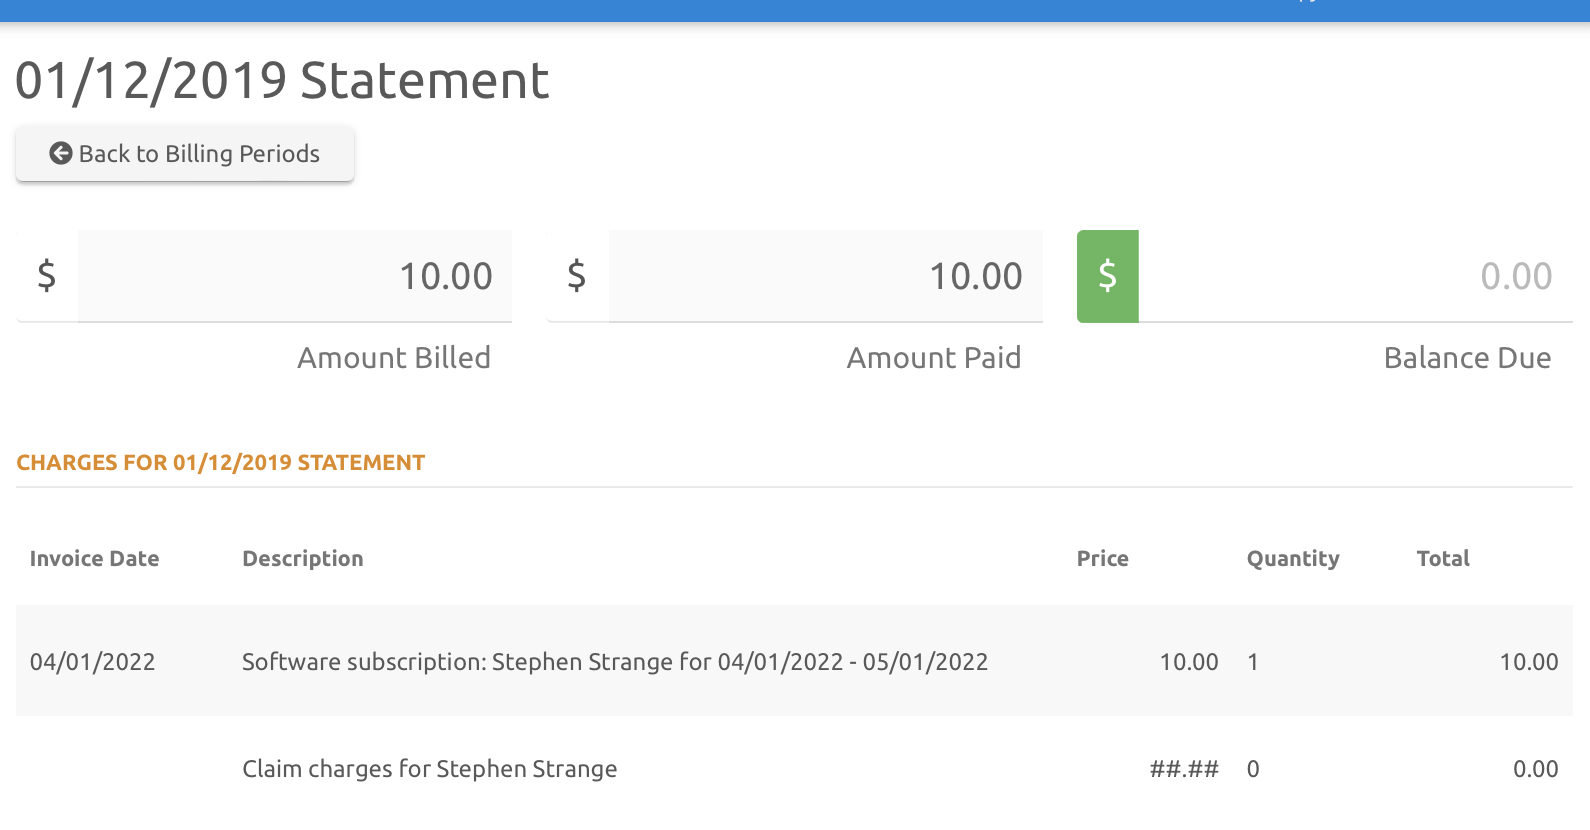
Task: Select the Software subscription charge description
Action: click(615, 662)
